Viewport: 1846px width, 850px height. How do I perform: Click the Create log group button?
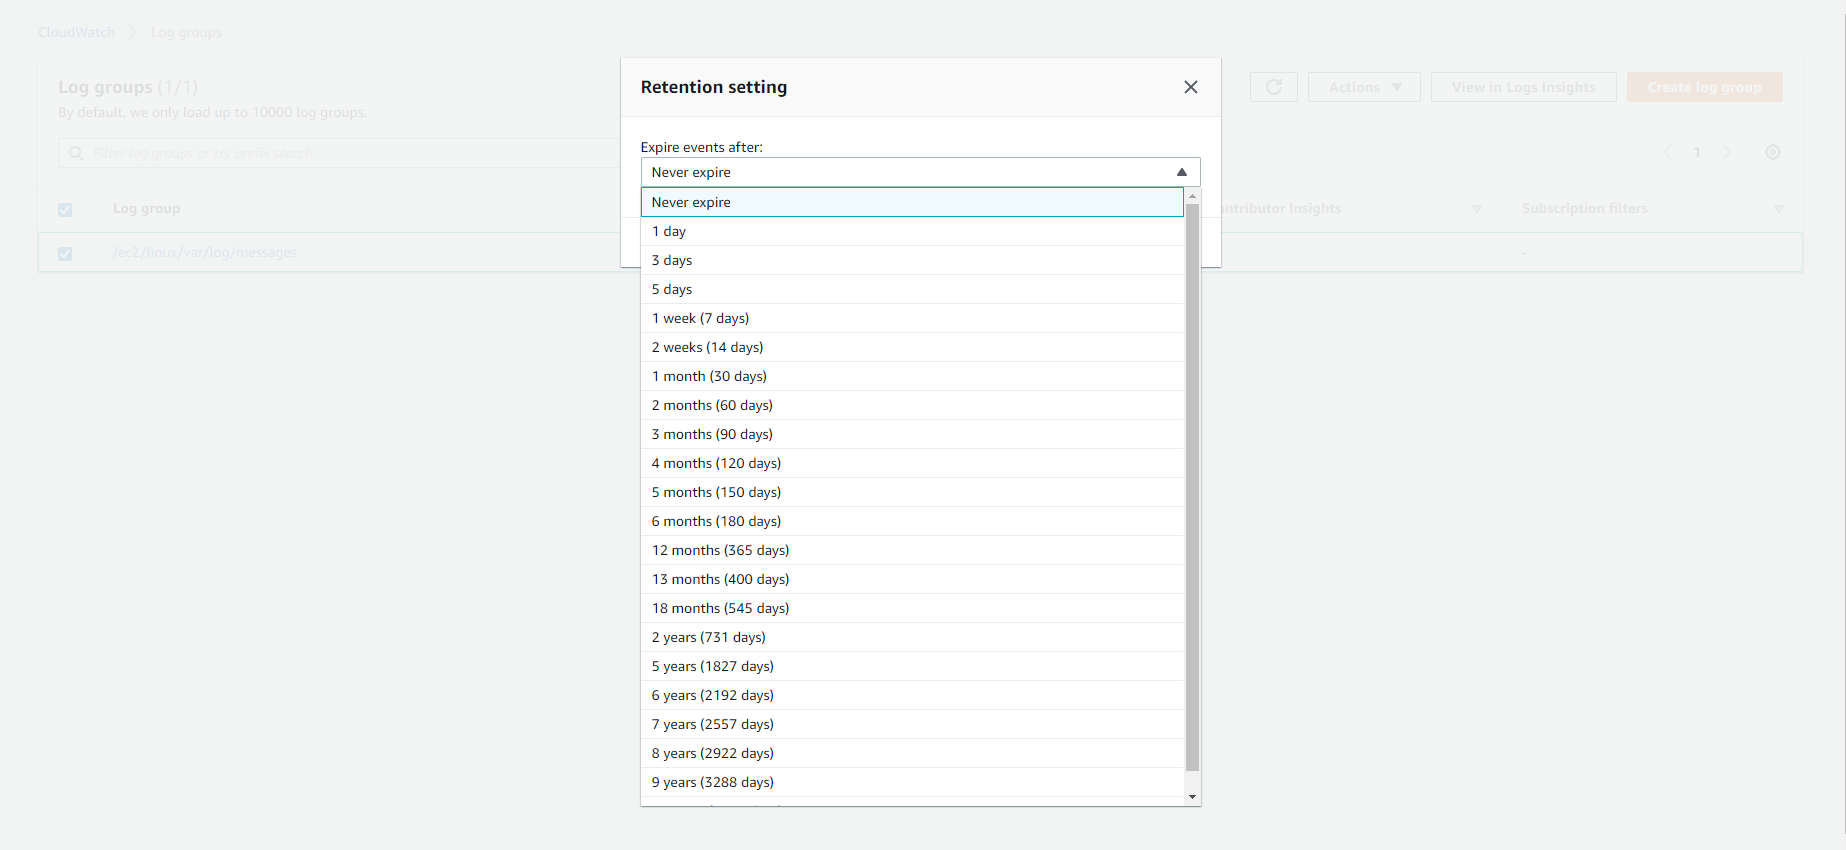pyautogui.click(x=1704, y=87)
